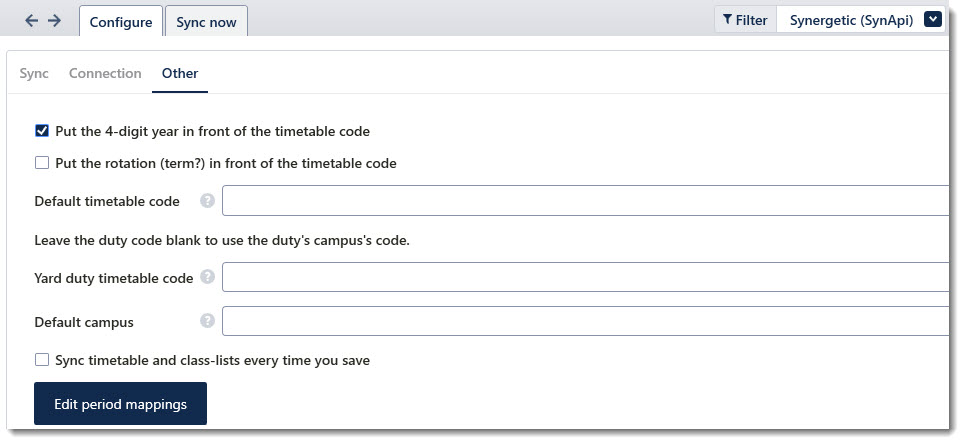Click into Yard duty timetable code field
This screenshot has width=964, height=444.
click(x=585, y=277)
